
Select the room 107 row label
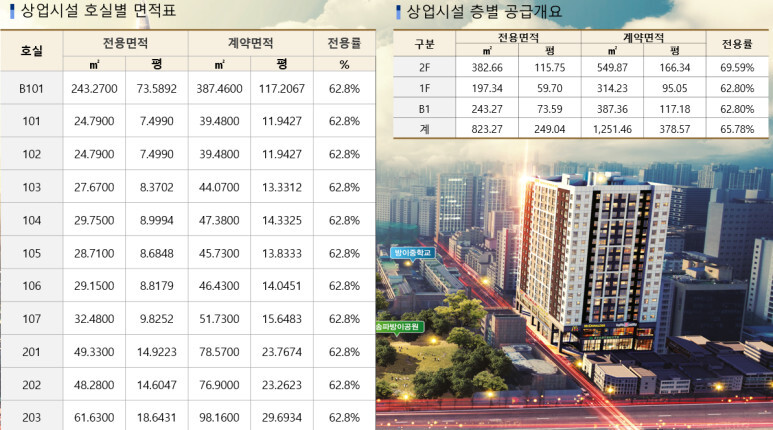click(x=32, y=319)
